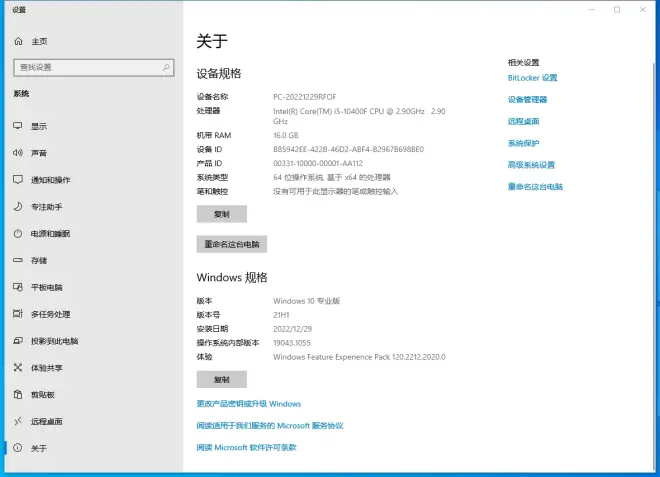Click the 剪贴板 clipboard icon
Image resolution: width=660 pixels, height=477 pixels.
18,394
